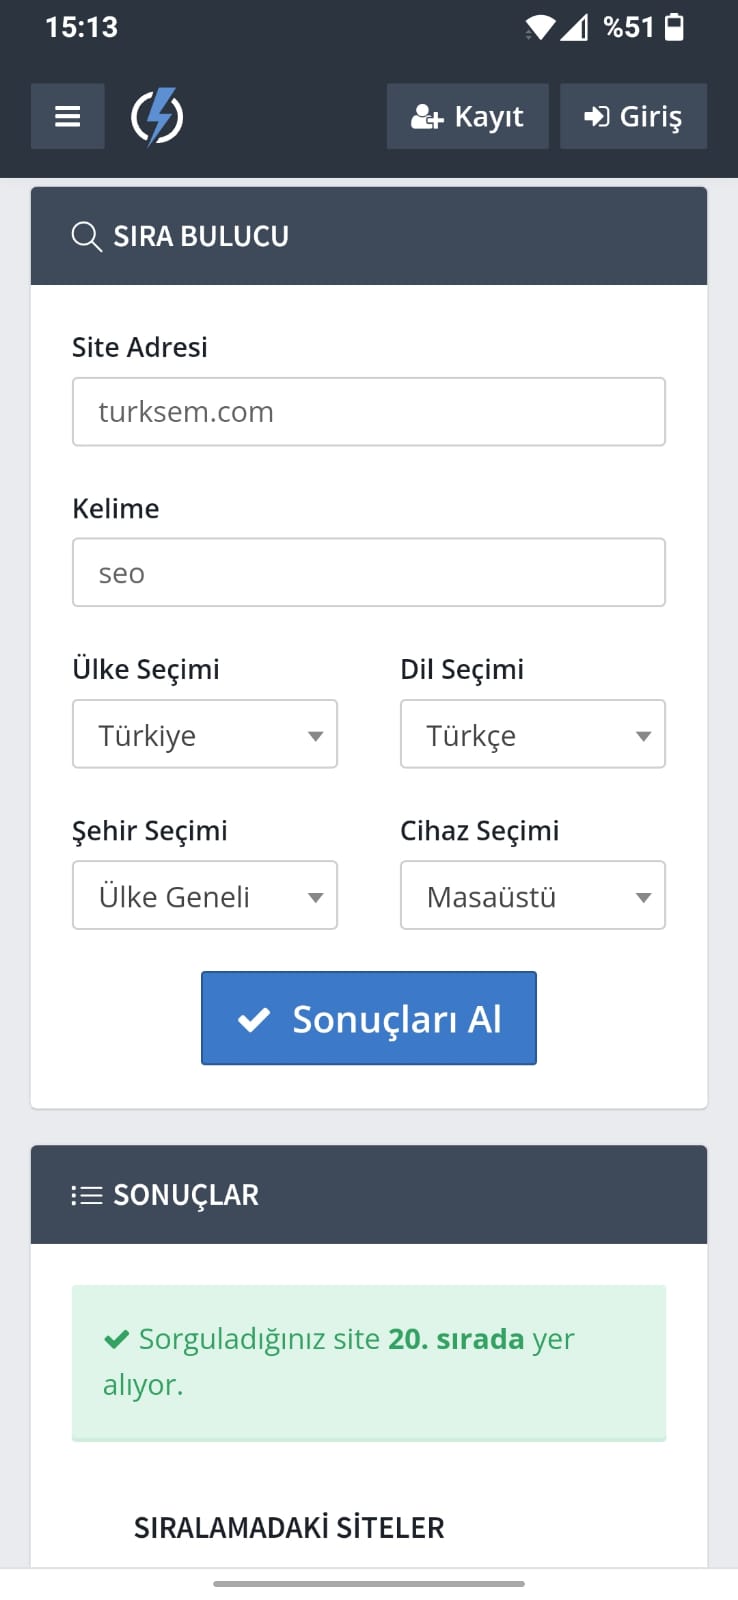Focus the Site Adresi input field
The width and height of the screenshot is (738, 1600).
[369, 412]
